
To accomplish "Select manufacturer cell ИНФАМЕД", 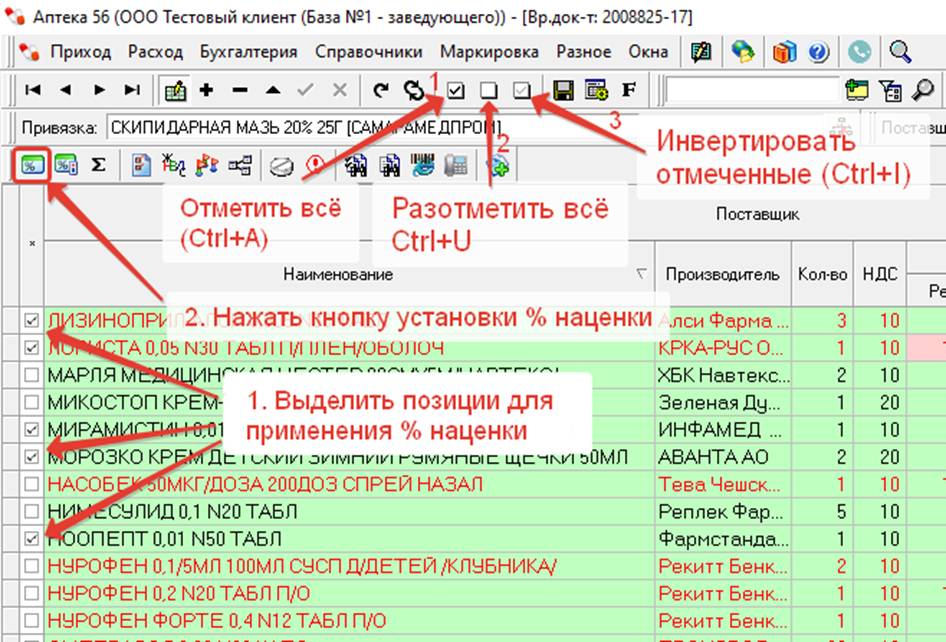I will [x=723, y=430].
